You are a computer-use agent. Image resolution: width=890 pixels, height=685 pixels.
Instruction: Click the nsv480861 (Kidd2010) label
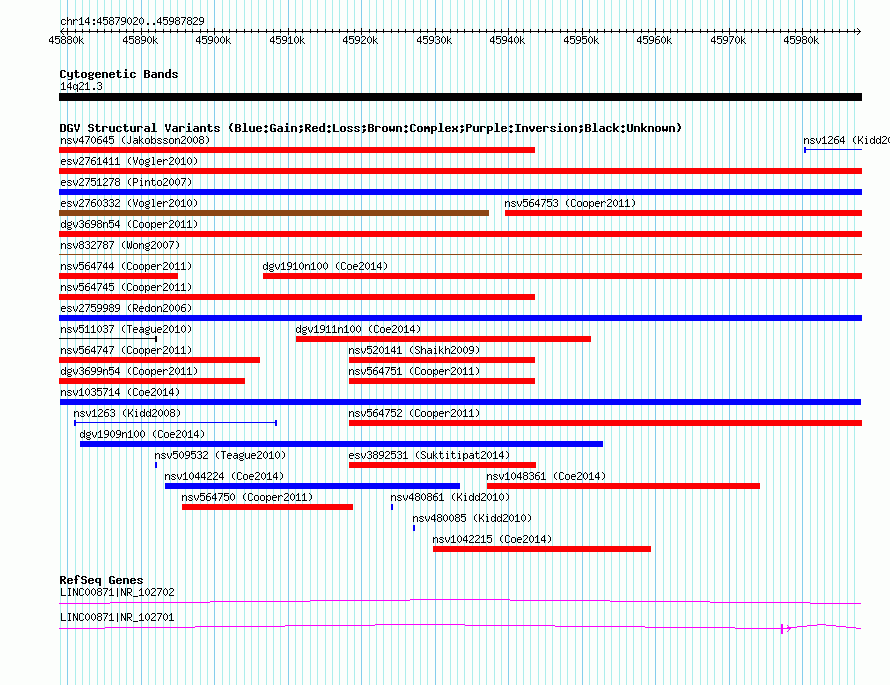tap(450, 497)
